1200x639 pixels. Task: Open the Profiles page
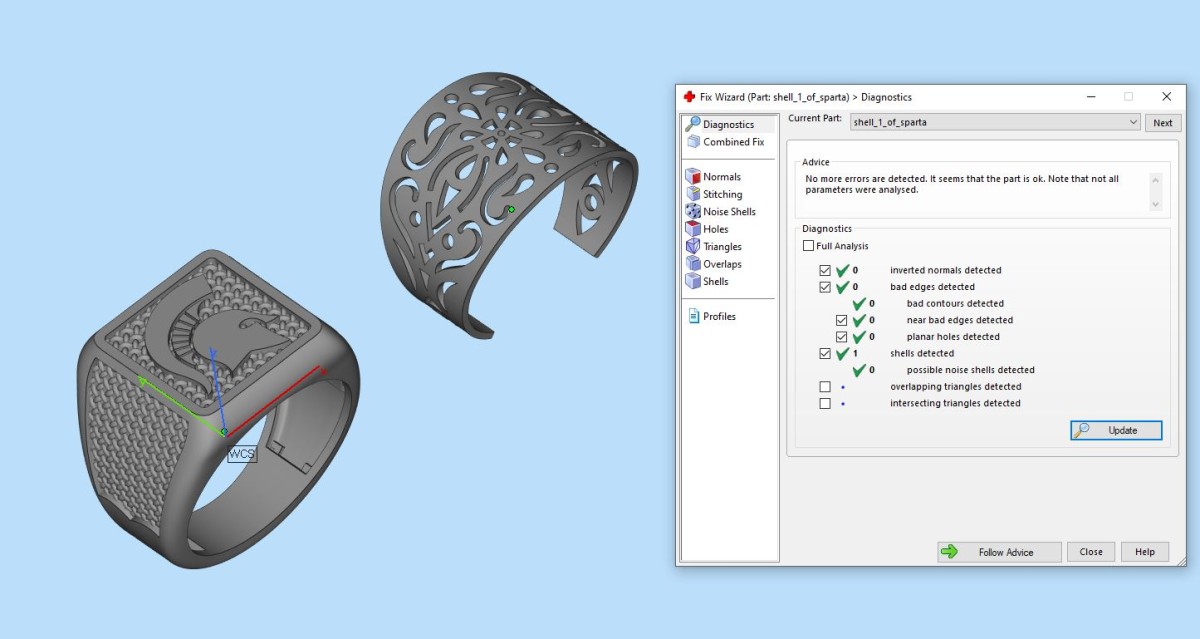[x=718, y=316]
